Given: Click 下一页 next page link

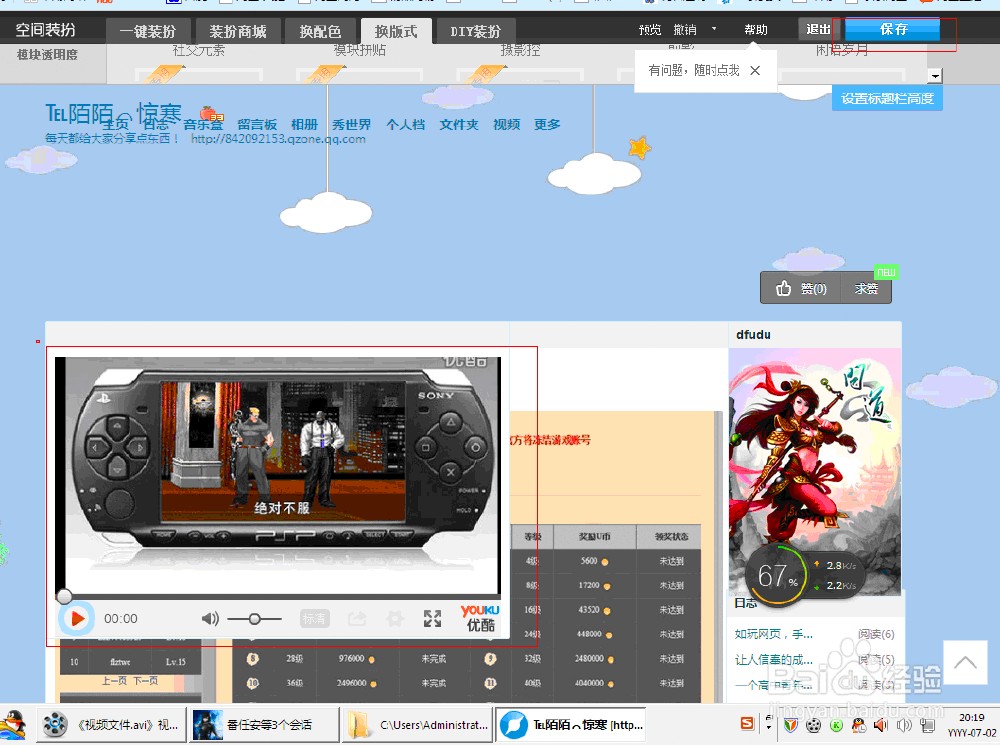Looking at the screenshot, I should (145, 681).
